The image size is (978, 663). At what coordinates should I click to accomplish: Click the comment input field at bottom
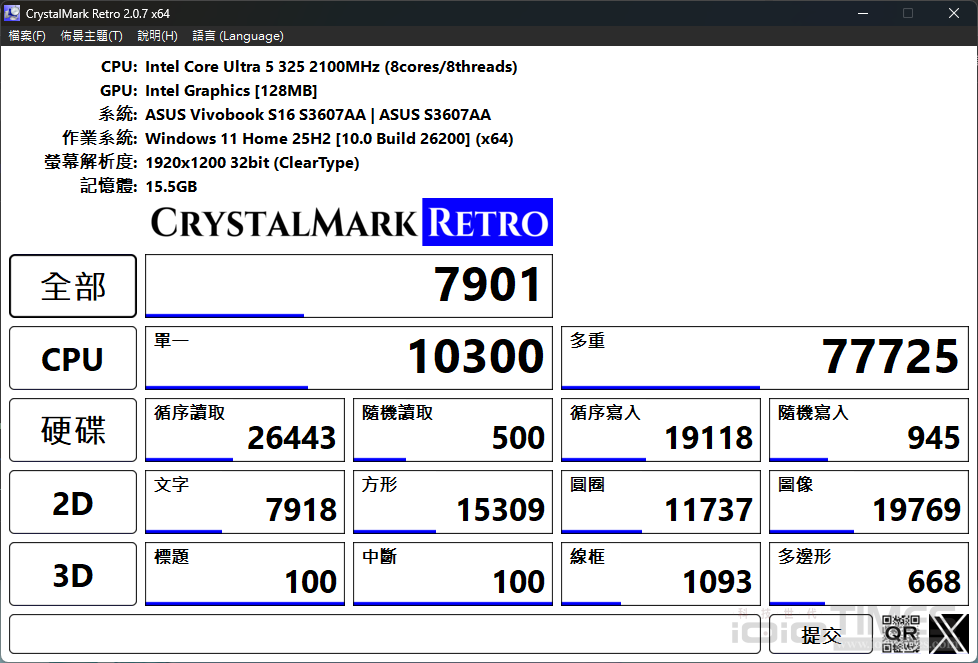pyautogui.click(x=380, y=634)
